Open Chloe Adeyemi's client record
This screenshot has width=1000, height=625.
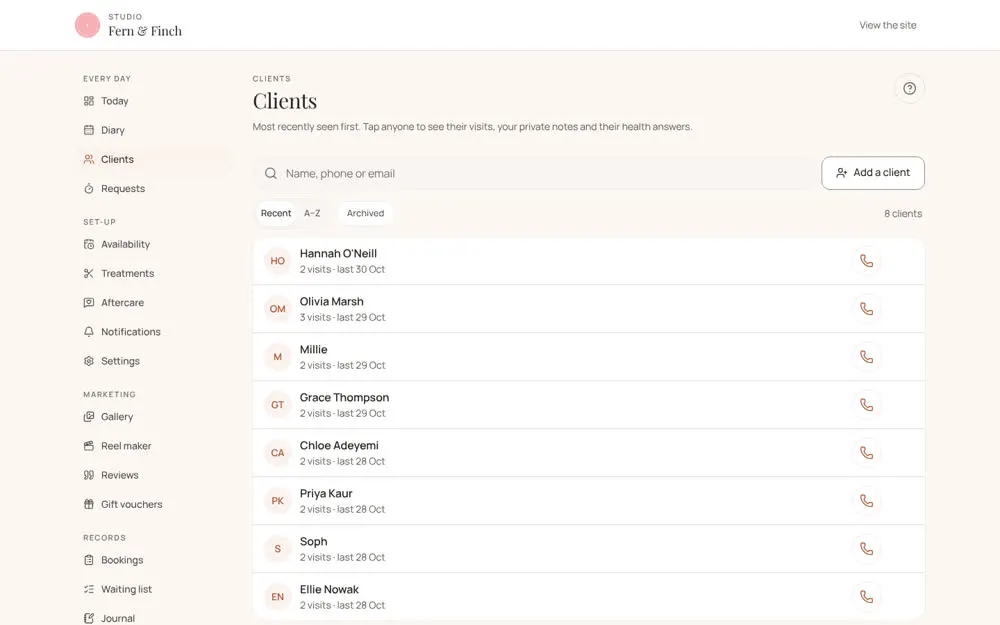(588, 453)
